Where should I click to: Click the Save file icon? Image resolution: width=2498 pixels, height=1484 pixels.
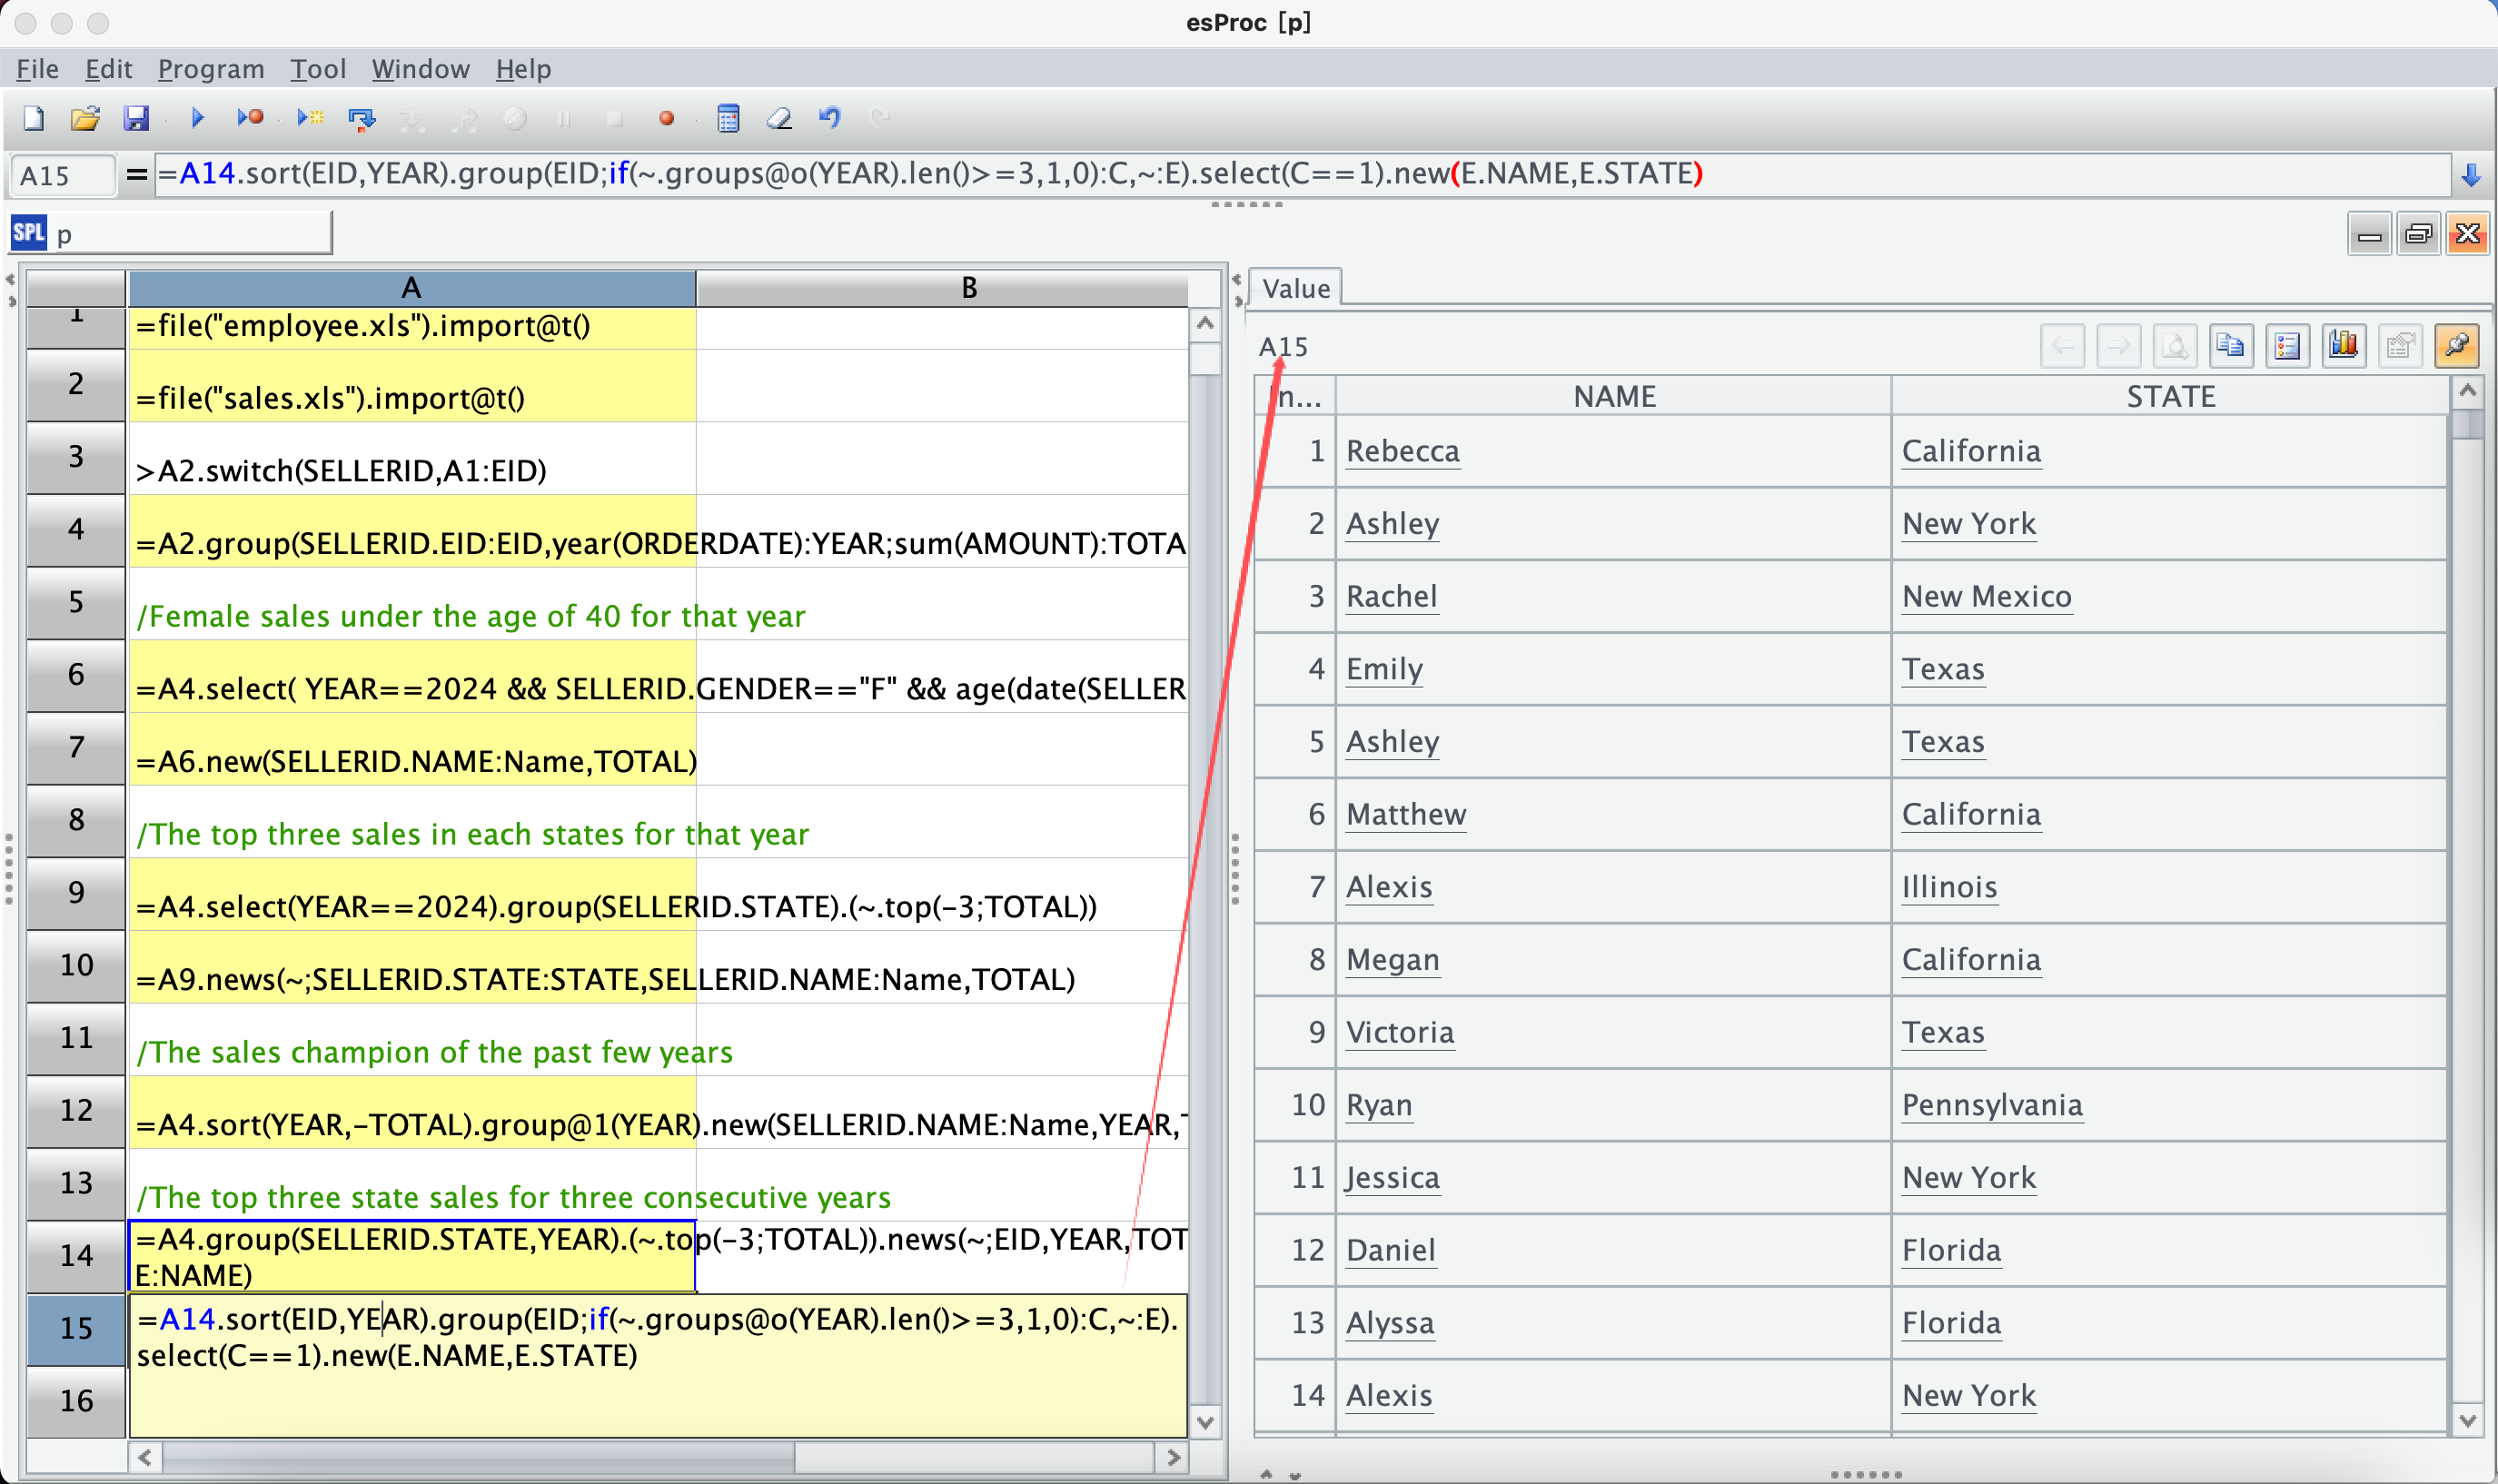136,118
